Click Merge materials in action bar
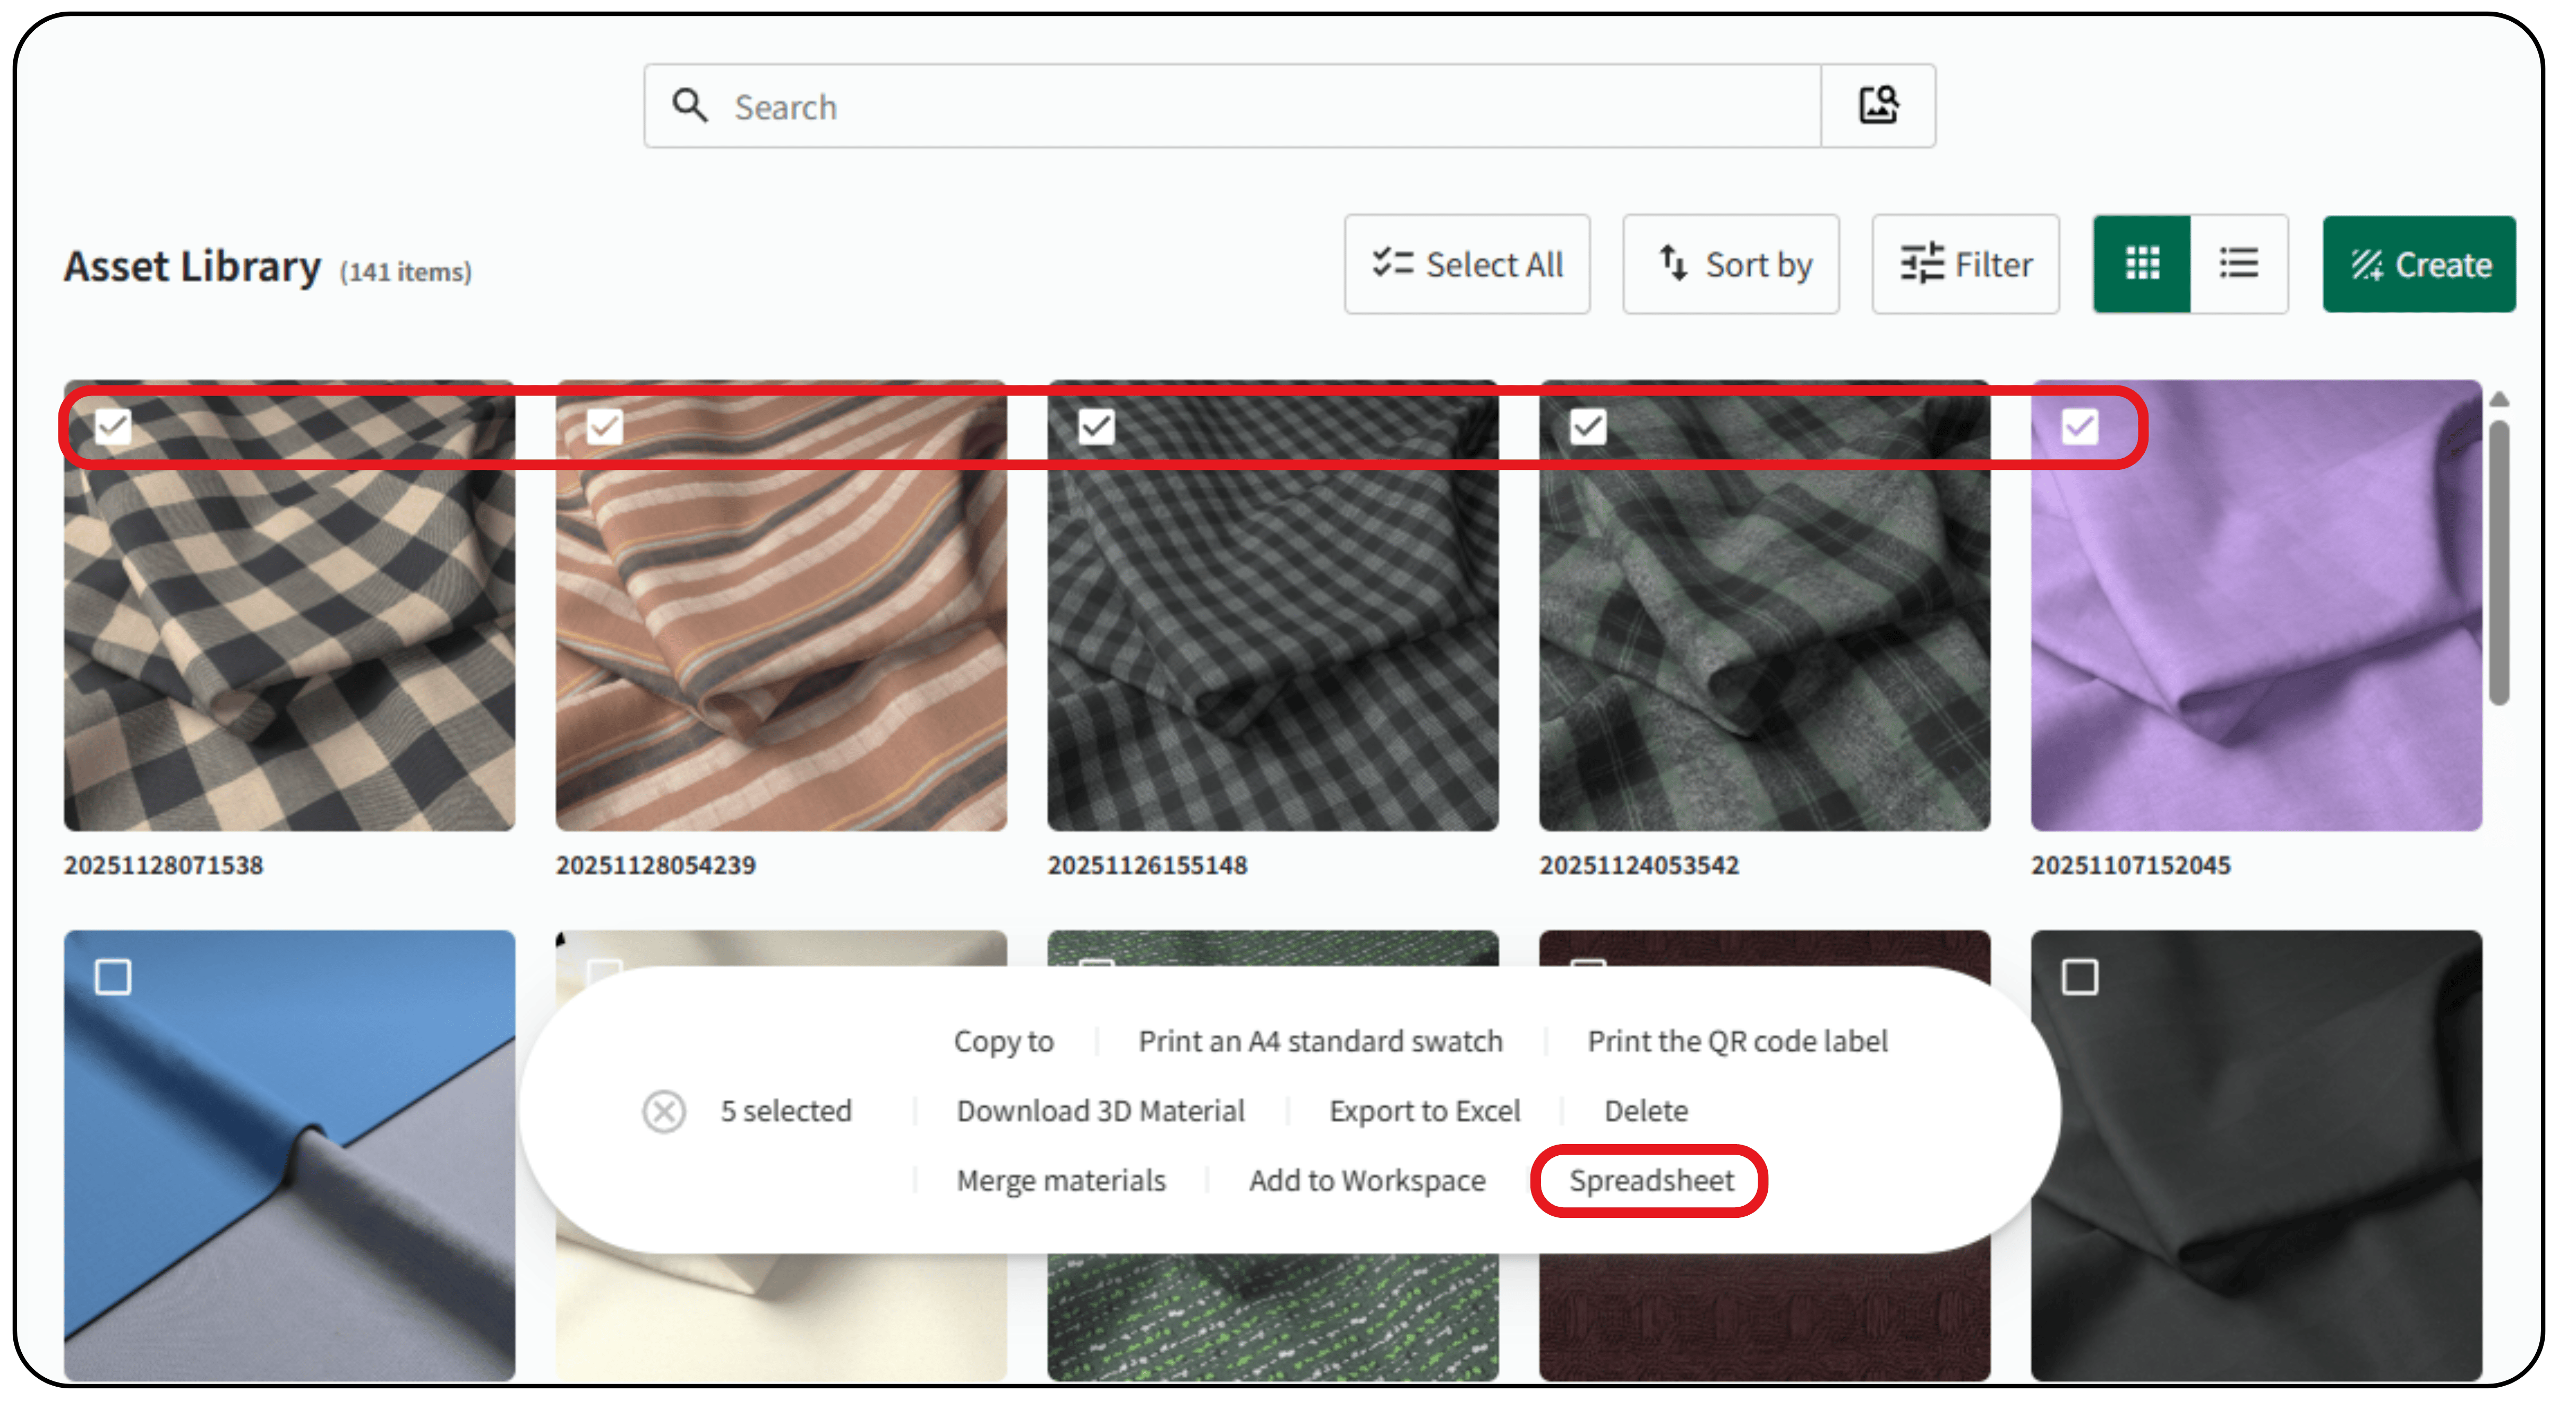 (x=1061, y=1181)
